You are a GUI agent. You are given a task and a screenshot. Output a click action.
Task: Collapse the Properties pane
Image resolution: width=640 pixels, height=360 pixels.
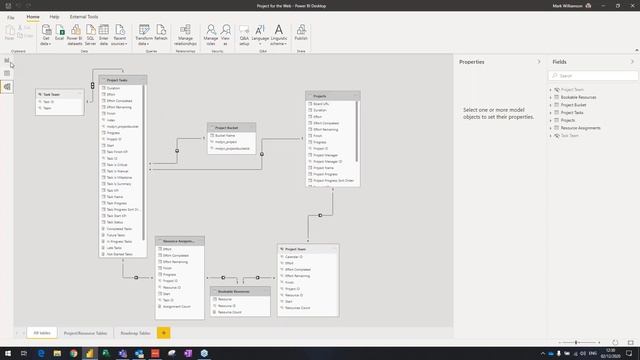(x=539, y=62)
